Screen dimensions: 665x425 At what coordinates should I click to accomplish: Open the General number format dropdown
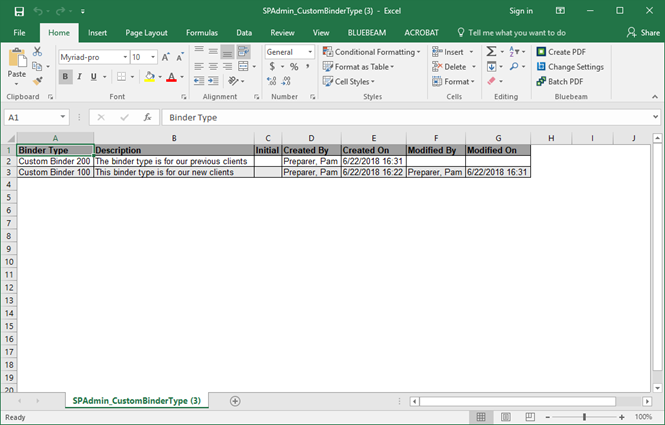coord(310,52)
